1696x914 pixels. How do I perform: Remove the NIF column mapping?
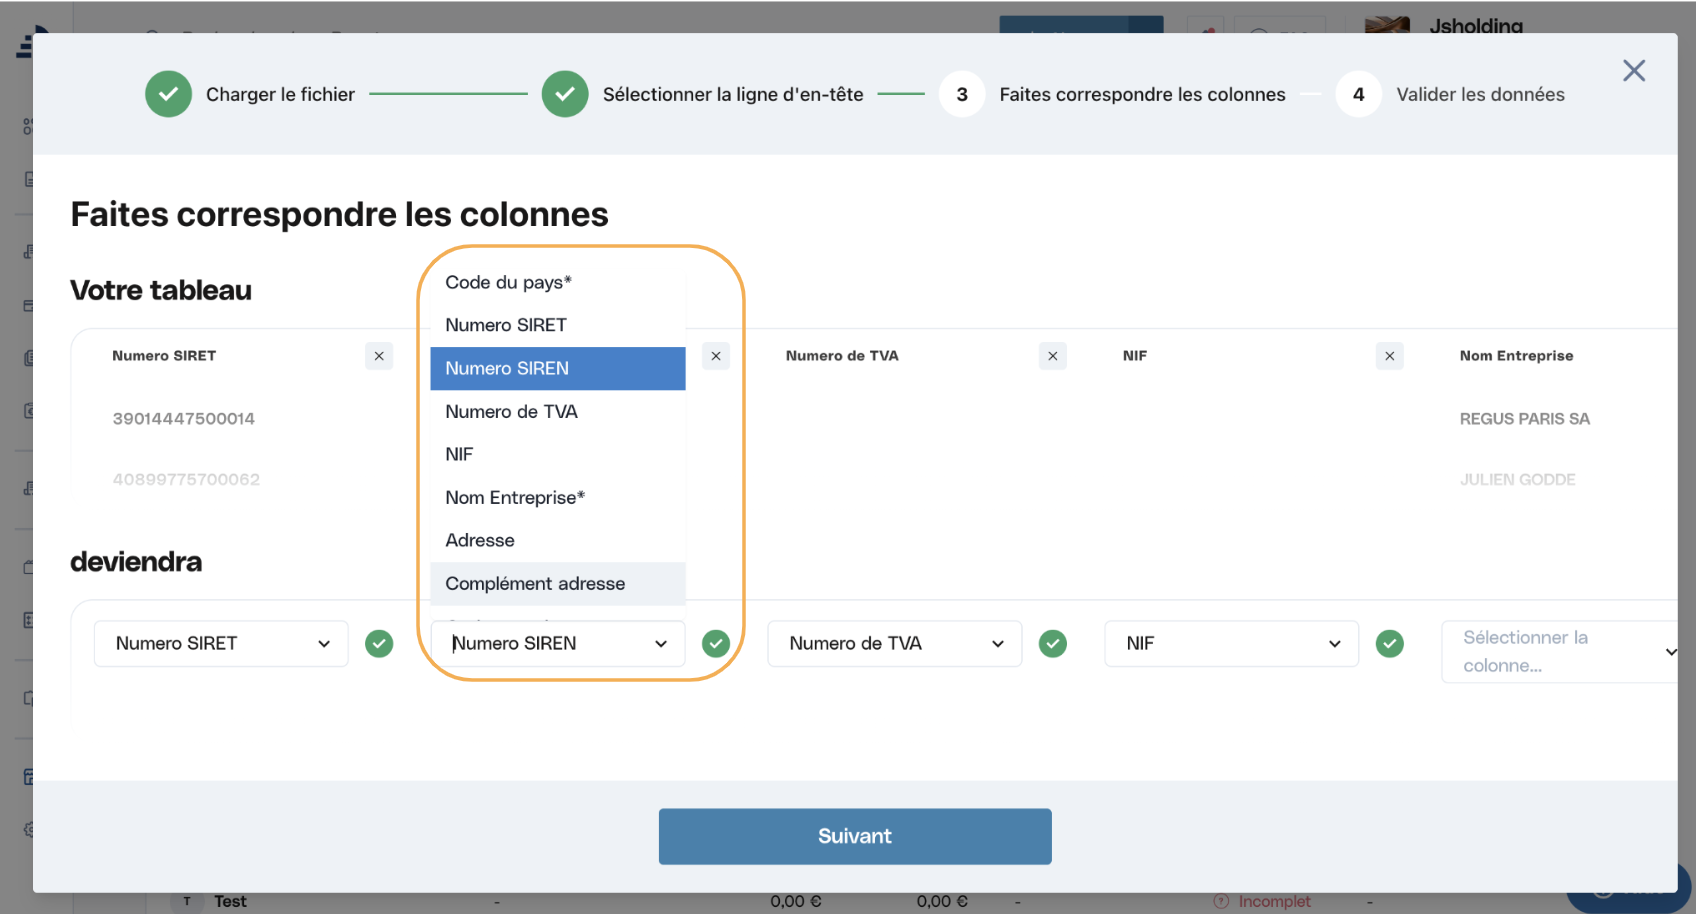[1390, 356]
